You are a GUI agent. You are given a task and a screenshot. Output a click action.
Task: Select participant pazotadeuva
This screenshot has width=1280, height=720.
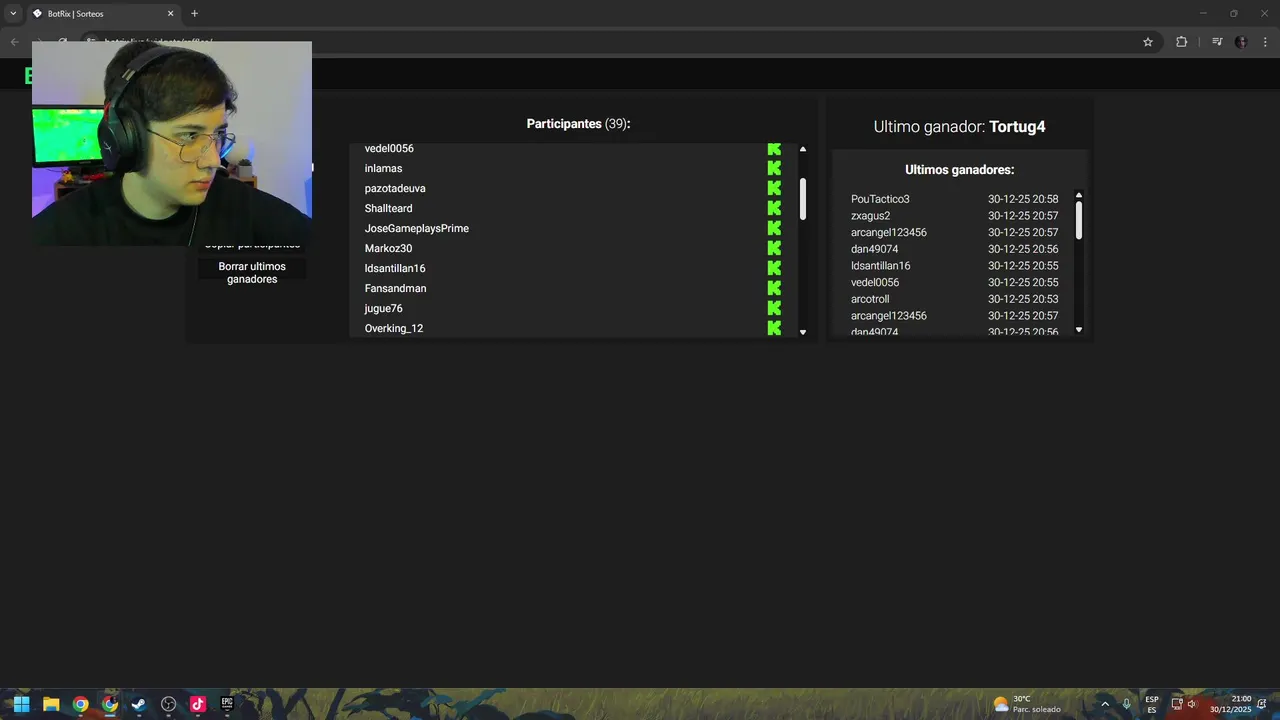point(395,188)
